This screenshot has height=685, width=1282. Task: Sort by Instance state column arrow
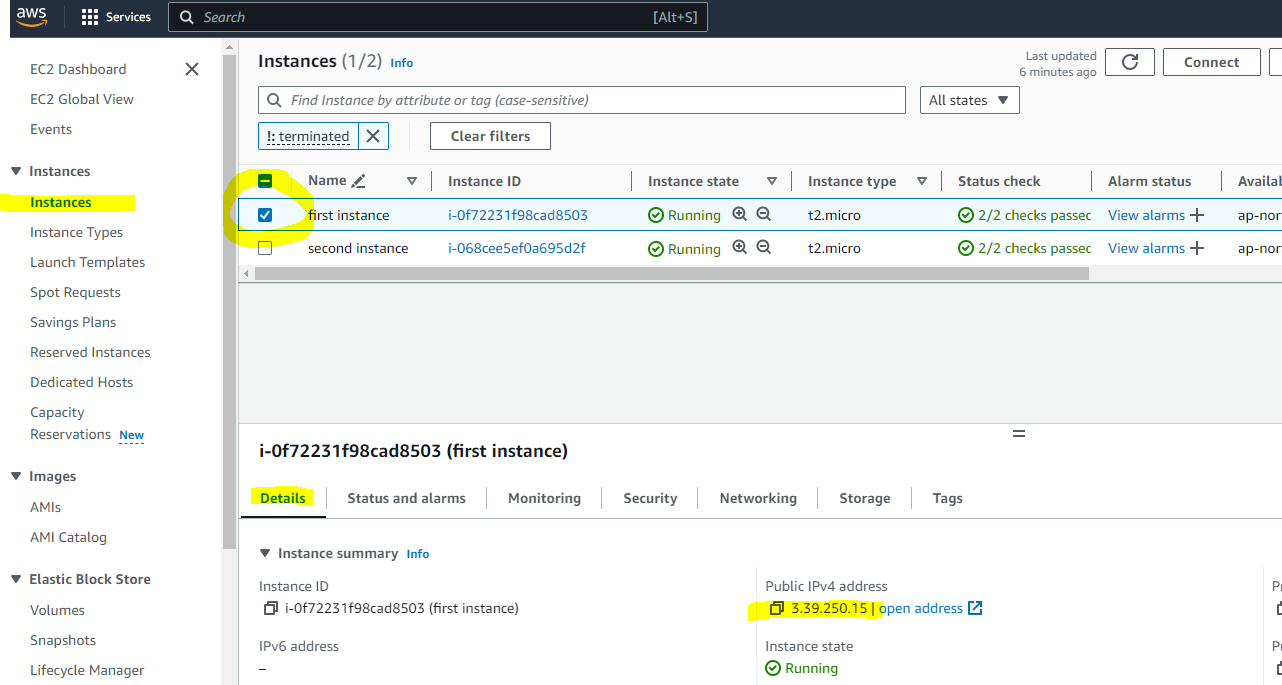tap(772, 181)
